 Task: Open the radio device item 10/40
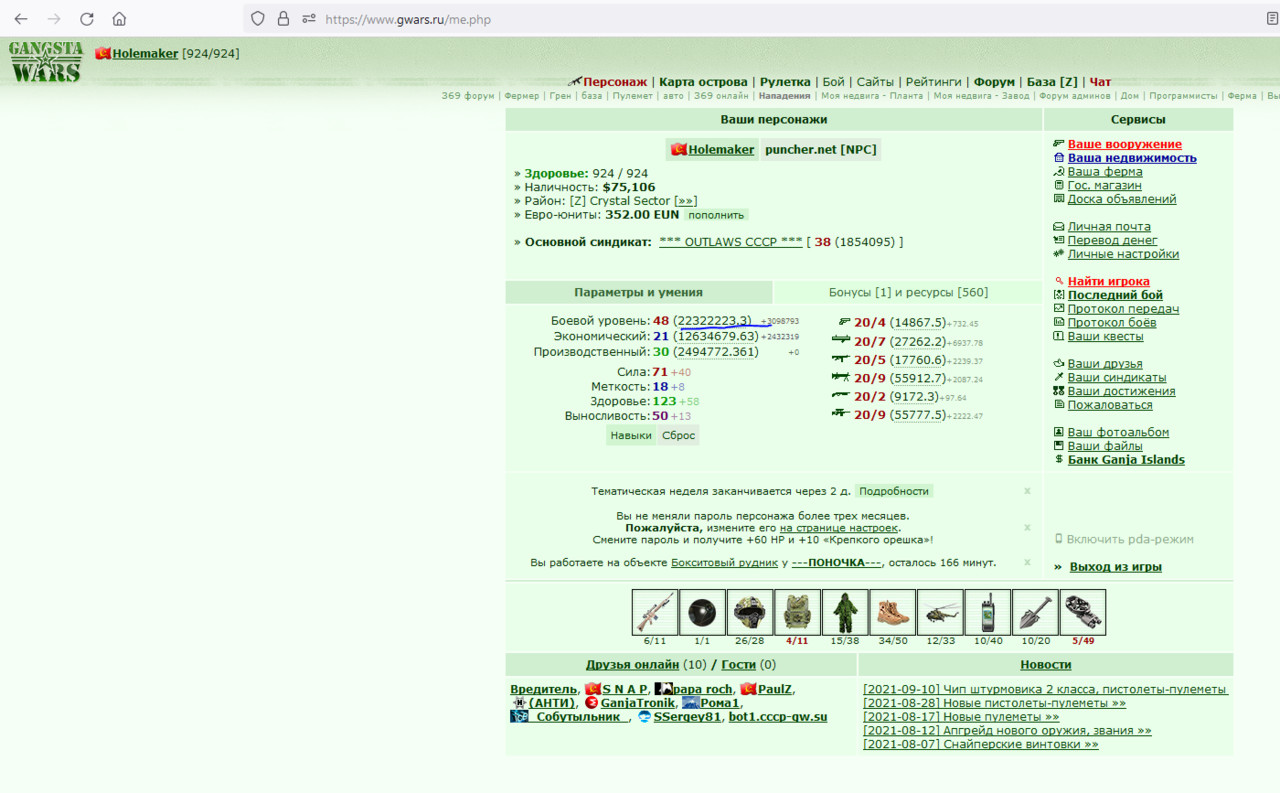point(987,612)
